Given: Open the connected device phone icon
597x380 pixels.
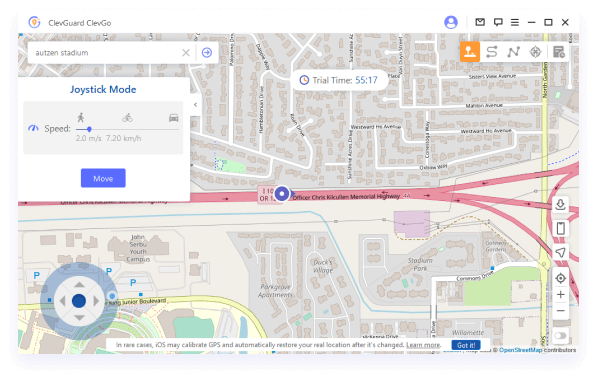Looking at the screenshot, I should pyautogui.click(x=560, y=228).
